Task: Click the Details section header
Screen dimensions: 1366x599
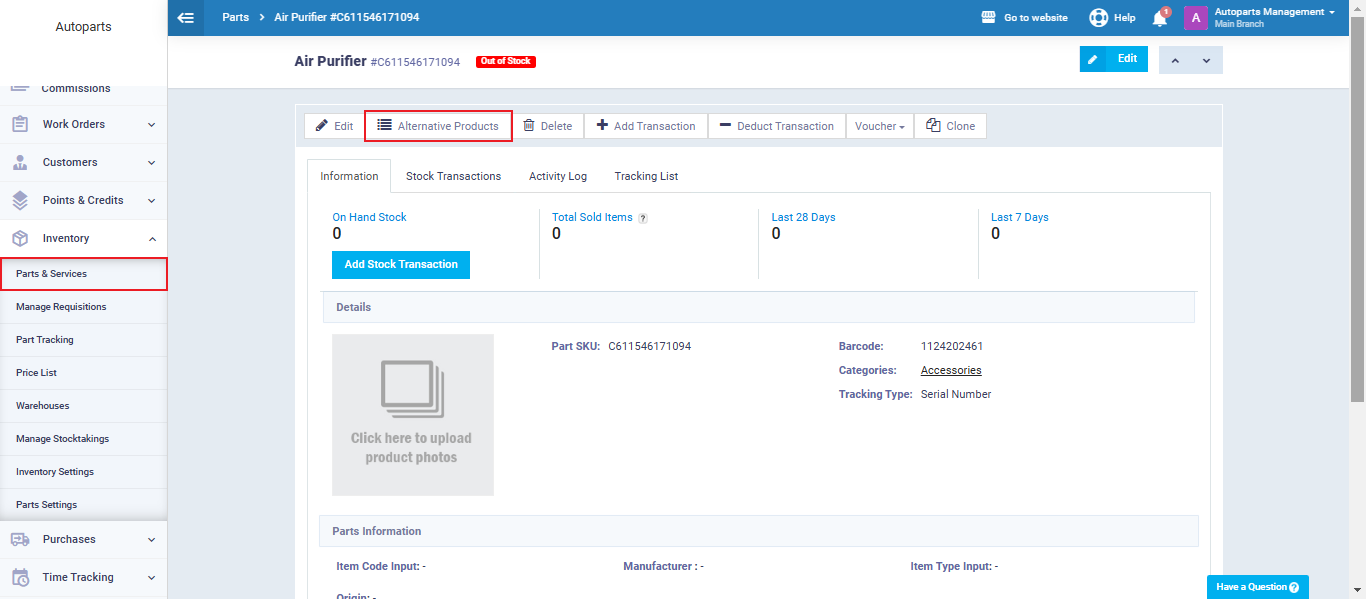Action: [x=758, y=307]
